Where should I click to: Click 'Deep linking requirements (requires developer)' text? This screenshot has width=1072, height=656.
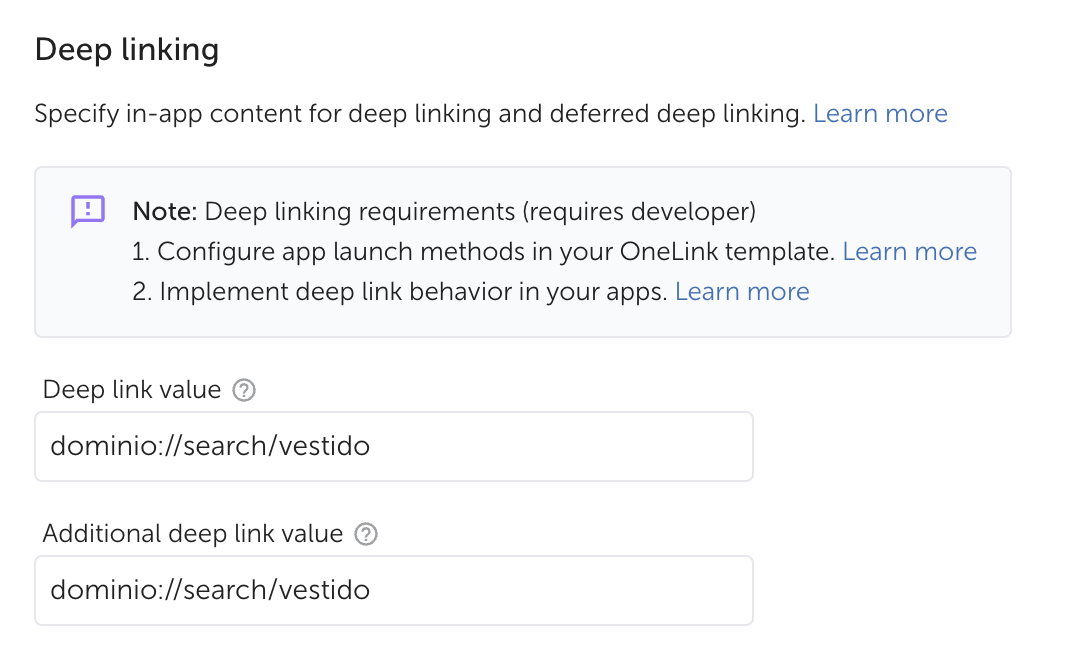tap(480, 212)
